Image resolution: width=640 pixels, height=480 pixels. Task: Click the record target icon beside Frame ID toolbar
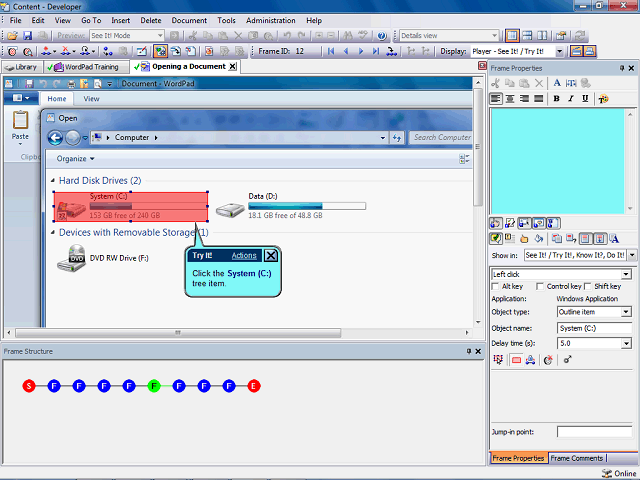point(12,51)
